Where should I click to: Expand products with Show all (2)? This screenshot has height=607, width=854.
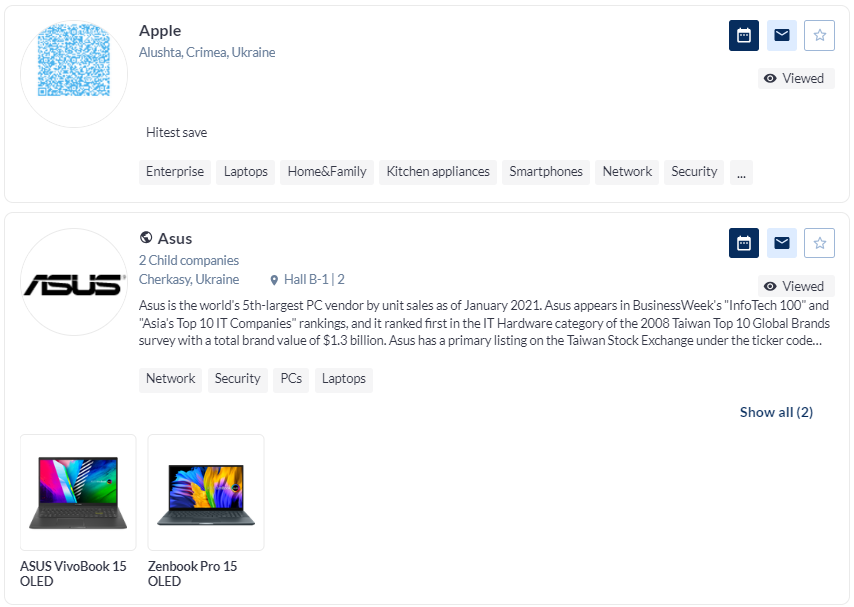pos(776,412)
